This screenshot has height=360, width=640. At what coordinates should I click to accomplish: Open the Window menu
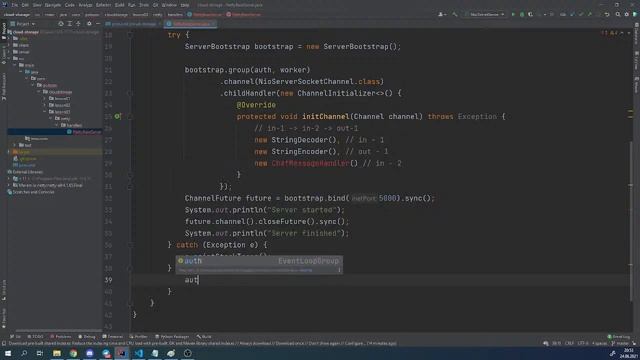point(169,5)
